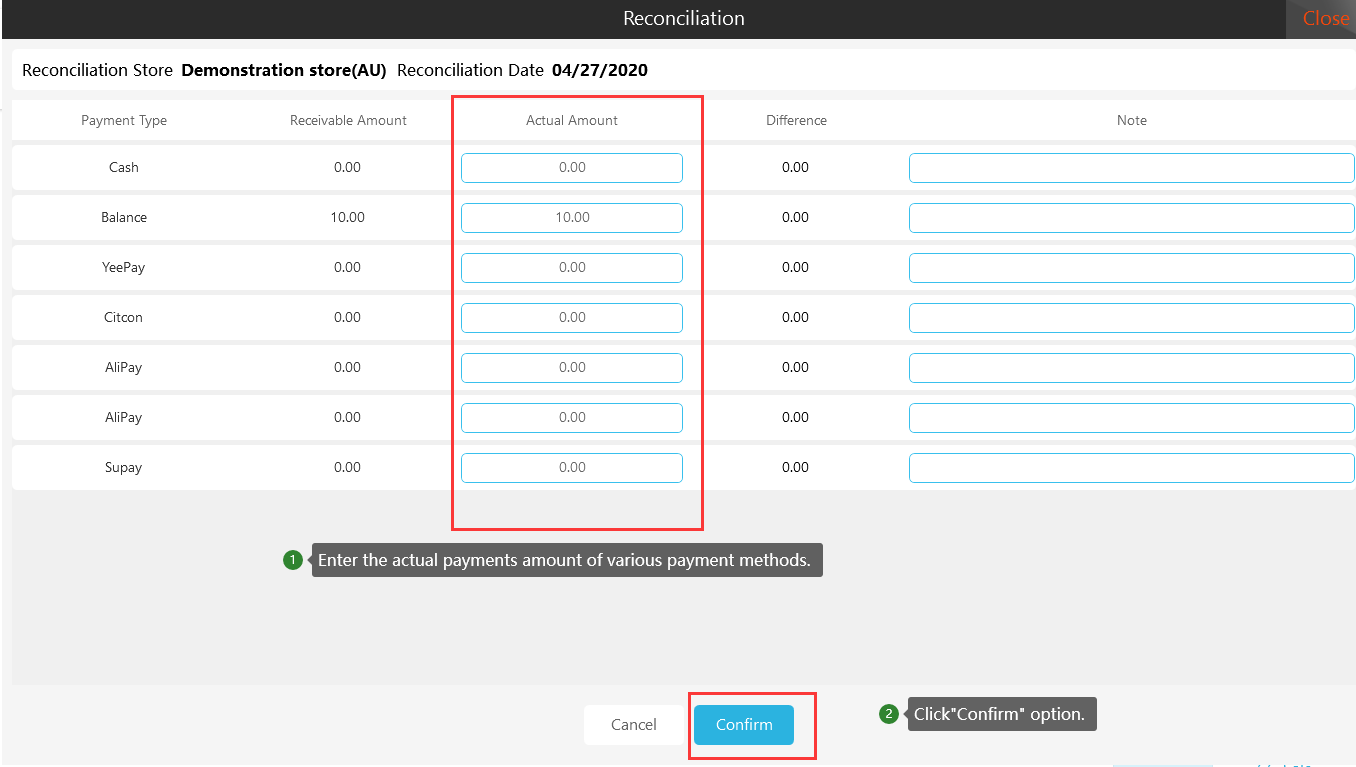Click the Citcon note text box

pyautogui.click(x=1131, y=318)
